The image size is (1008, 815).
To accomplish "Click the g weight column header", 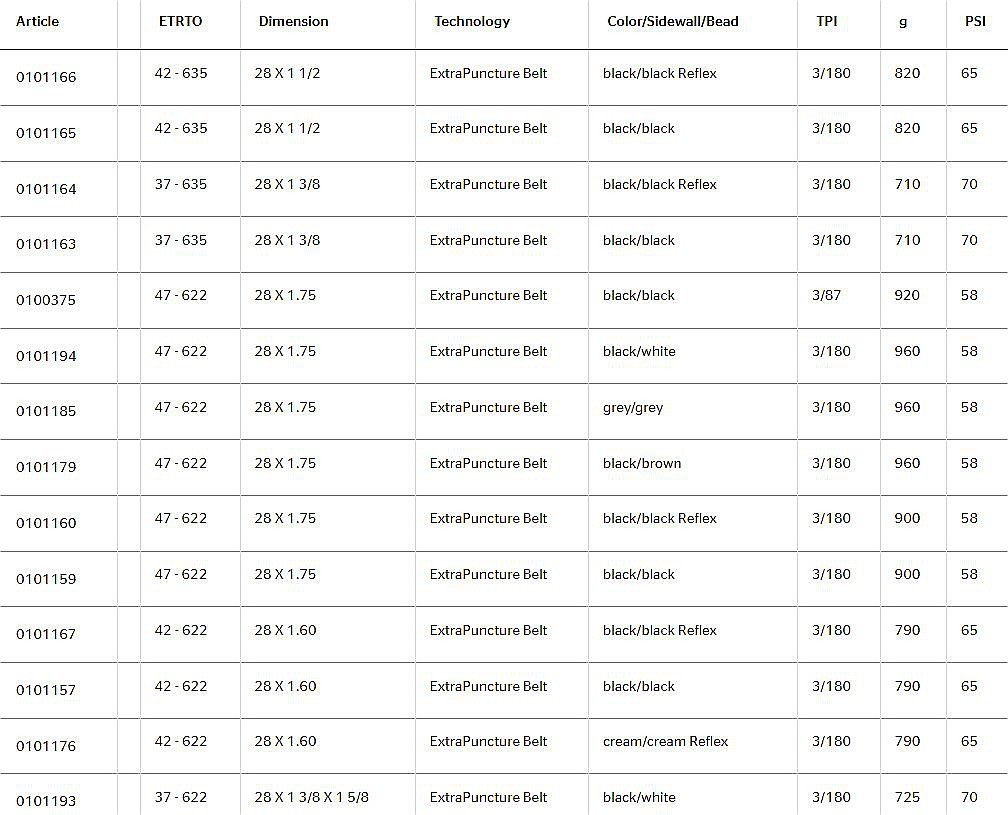I will [x=903, y=22].
